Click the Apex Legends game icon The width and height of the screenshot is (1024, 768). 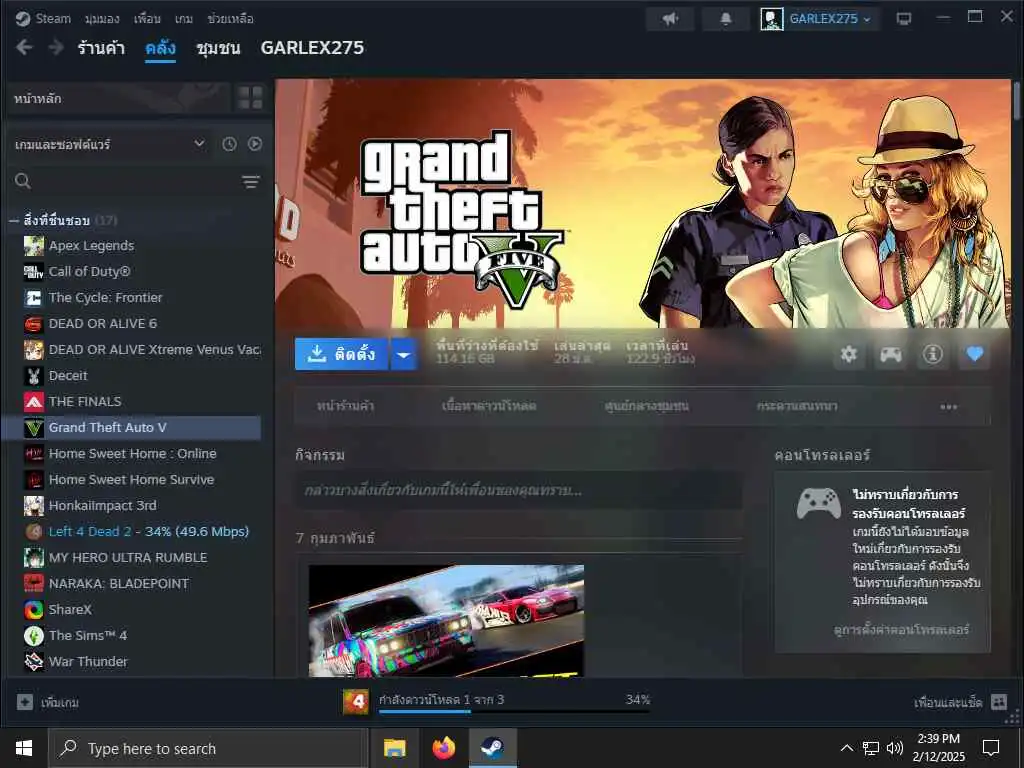point(34,246)
